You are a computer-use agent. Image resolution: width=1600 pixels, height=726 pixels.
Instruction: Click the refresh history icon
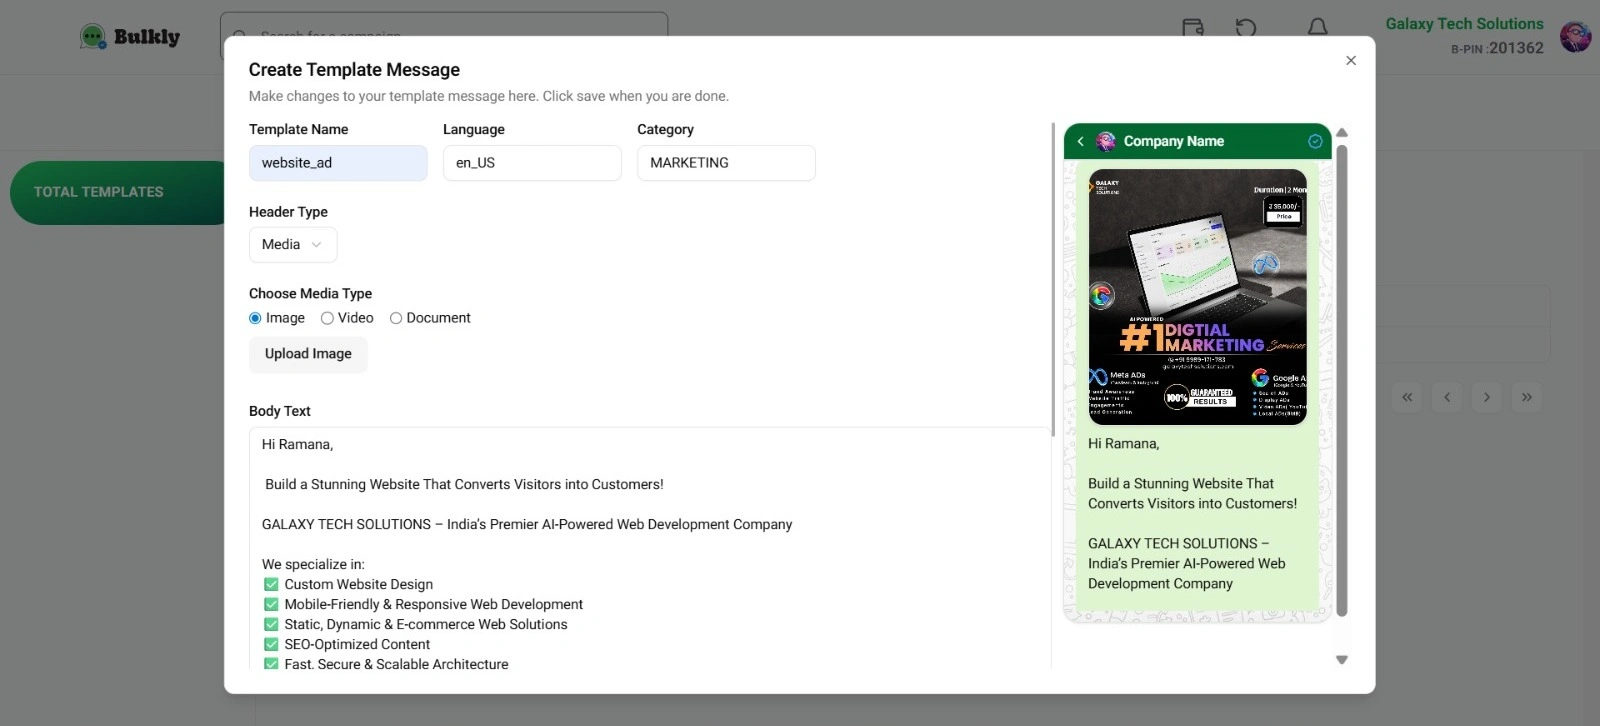tap(1246, 27)
